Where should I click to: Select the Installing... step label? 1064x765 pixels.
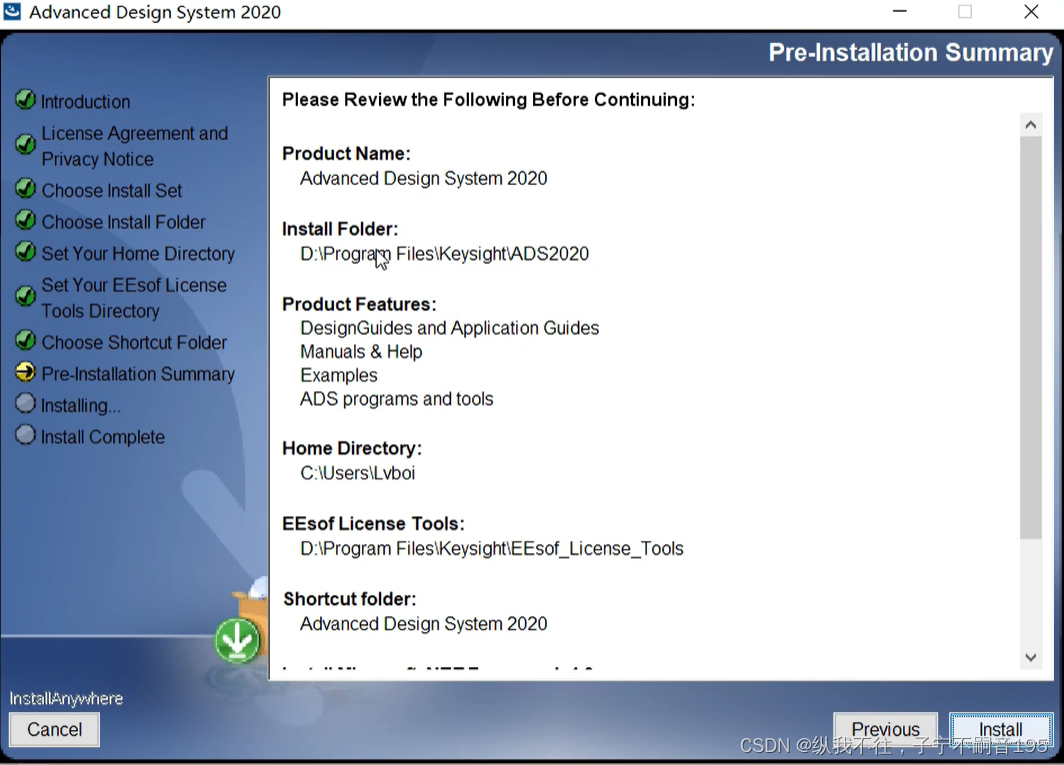[x=81, y=405]
